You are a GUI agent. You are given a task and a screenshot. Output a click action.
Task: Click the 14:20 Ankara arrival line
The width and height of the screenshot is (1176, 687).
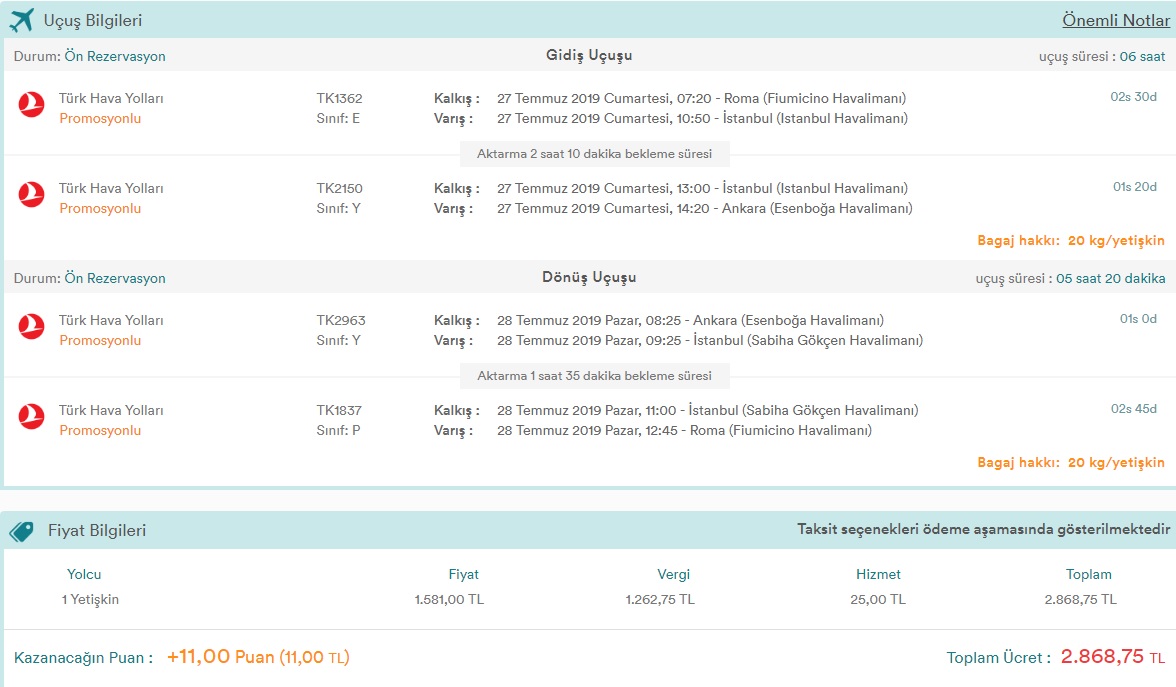coord(704,208)
